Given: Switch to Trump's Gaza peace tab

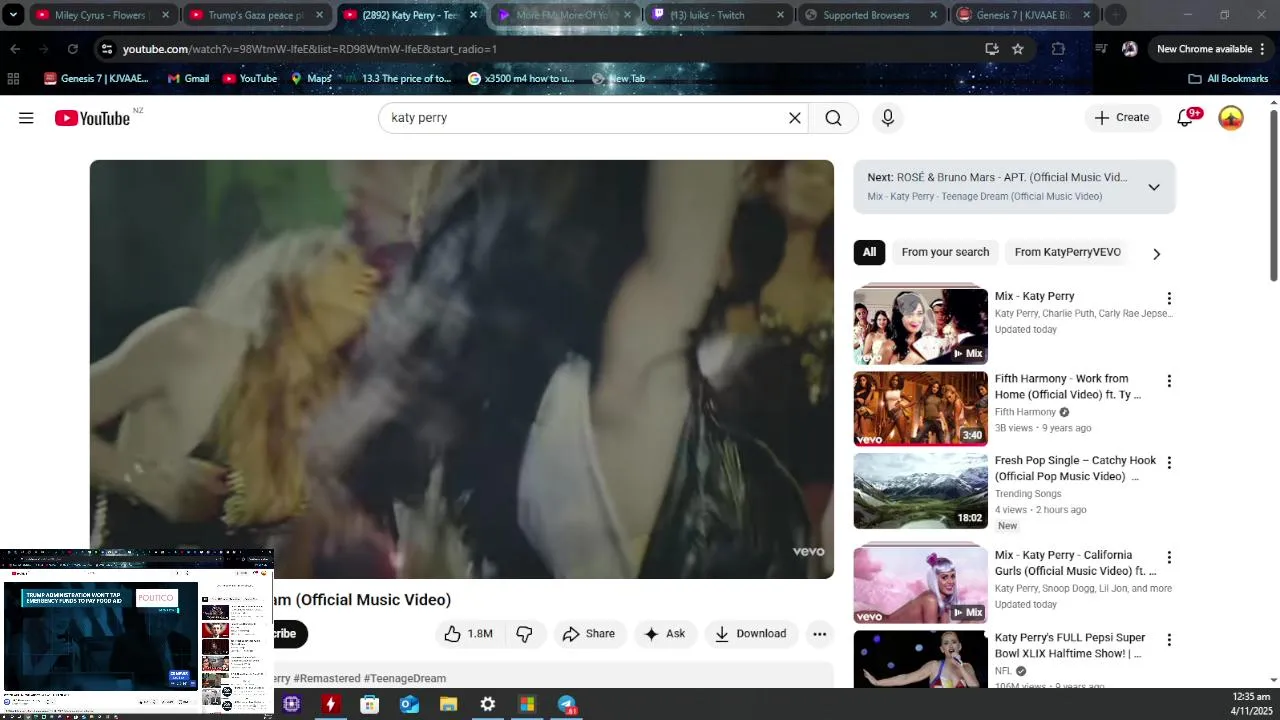Looking at the screenshot, I should [255, 15].
